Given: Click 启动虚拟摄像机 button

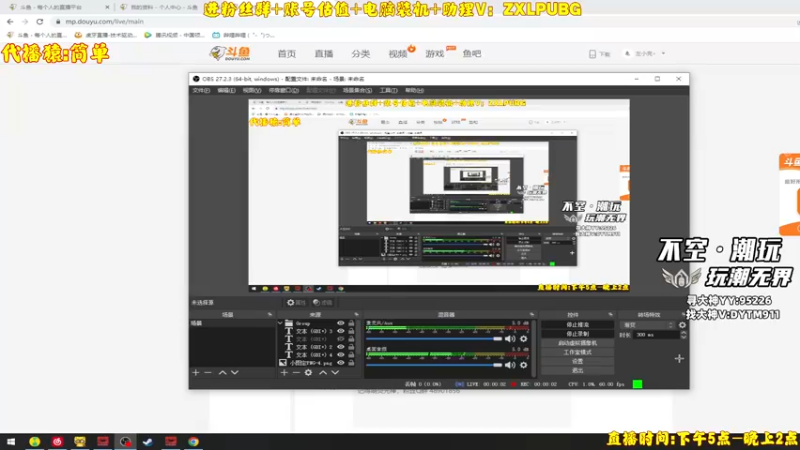Looking at the screenshot, I should click(578, 343).
